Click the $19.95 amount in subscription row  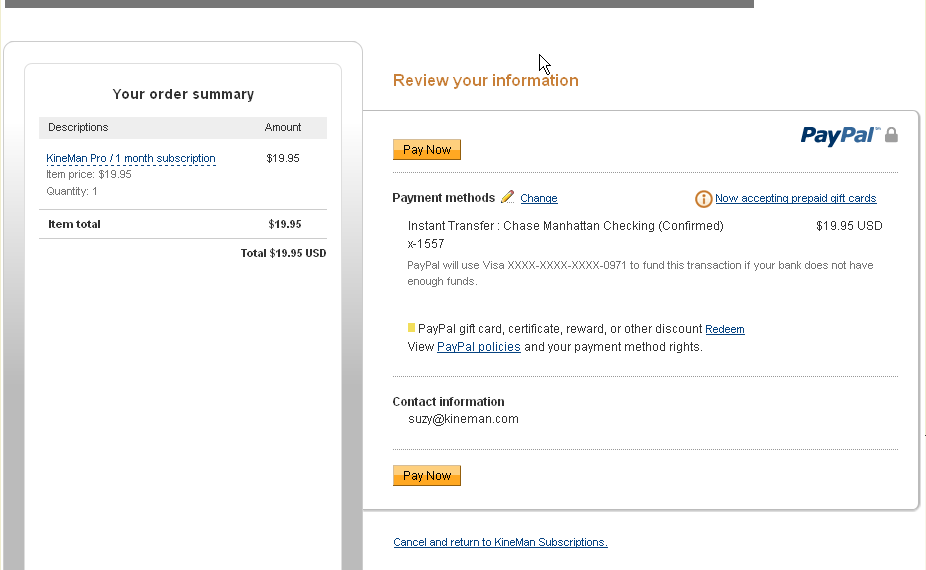(x=283, y=158)
